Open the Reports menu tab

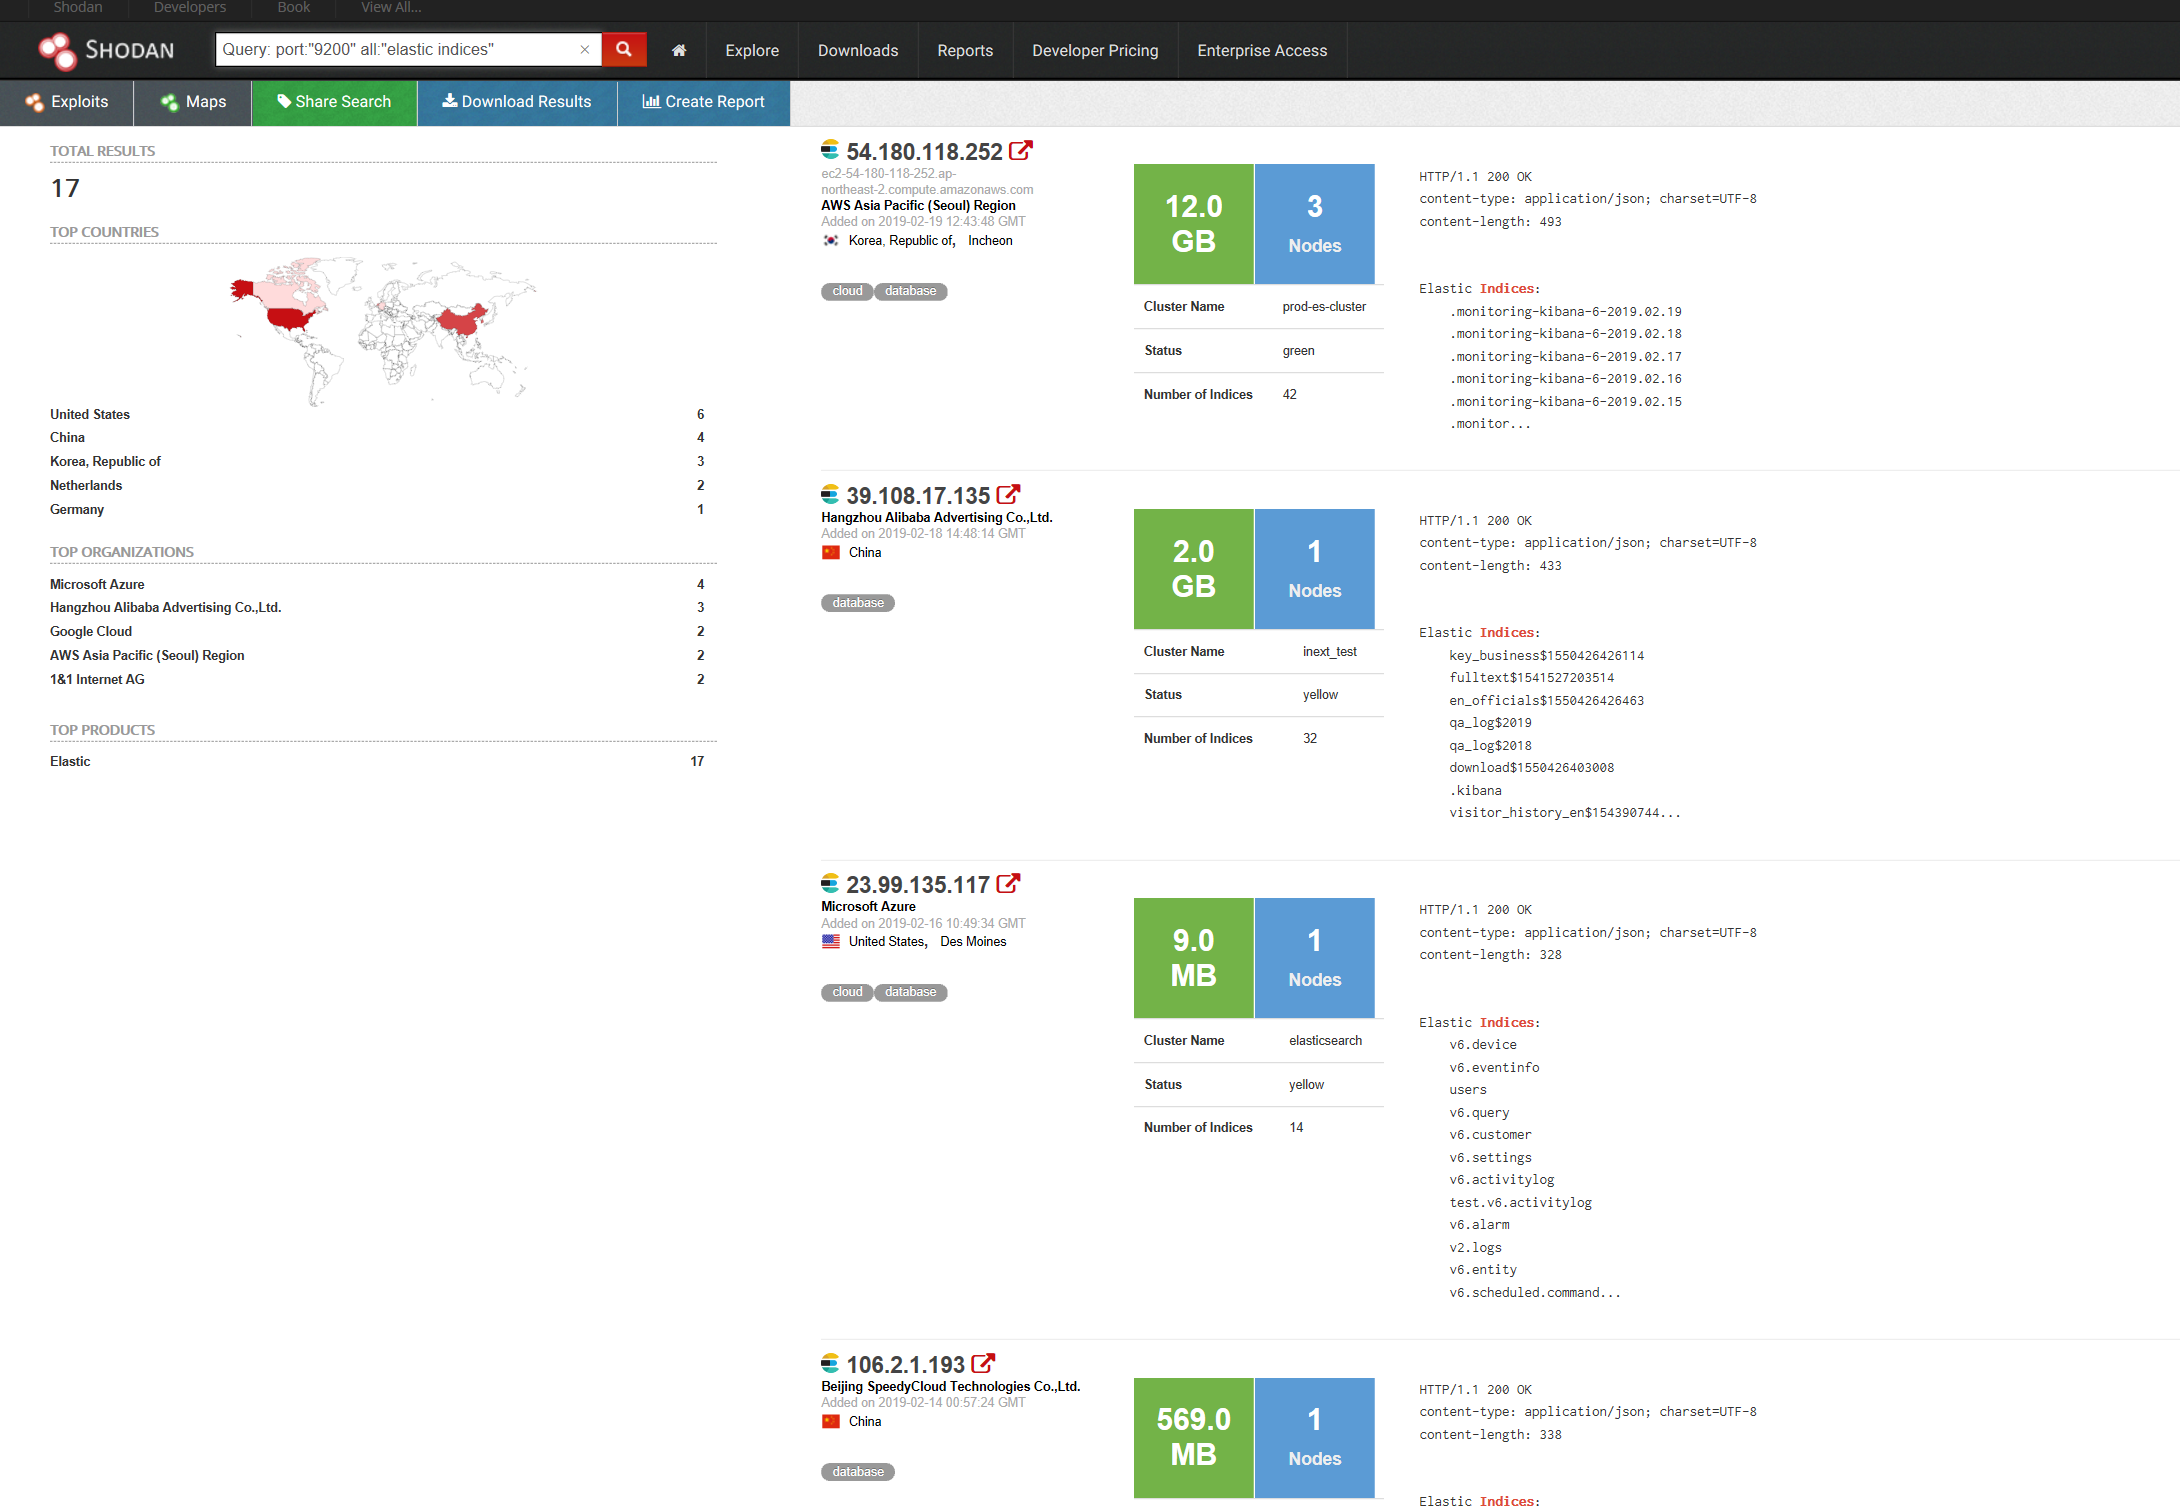point(964,50)
